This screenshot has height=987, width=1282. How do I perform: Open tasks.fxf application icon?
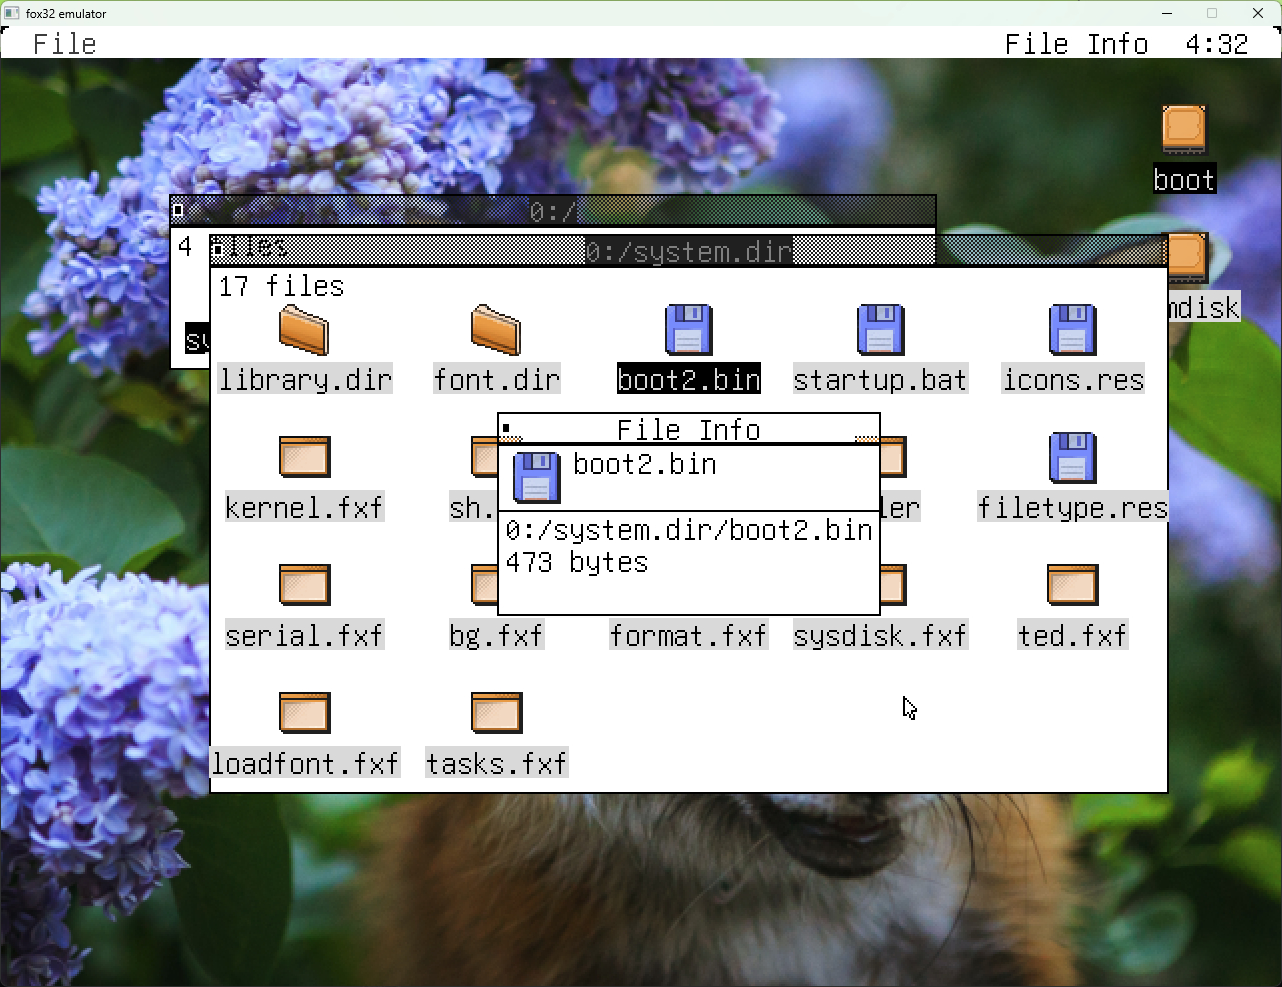[x=496, y=714]
